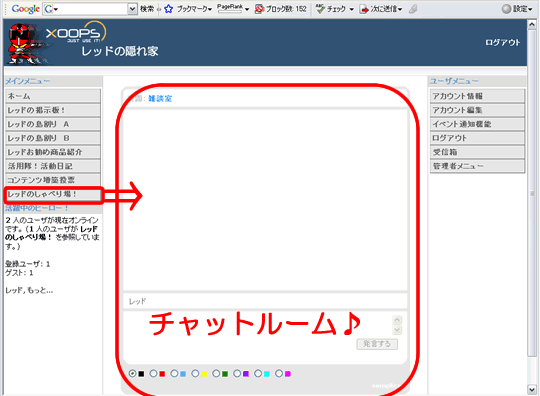Click the spell check icon

[320, 9]
